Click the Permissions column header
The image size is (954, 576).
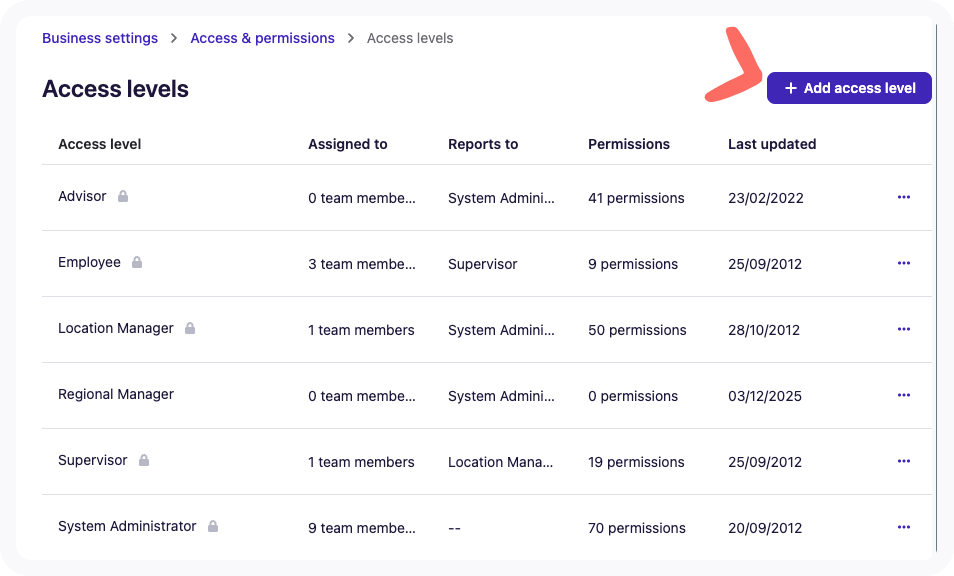tap(629, 144)
